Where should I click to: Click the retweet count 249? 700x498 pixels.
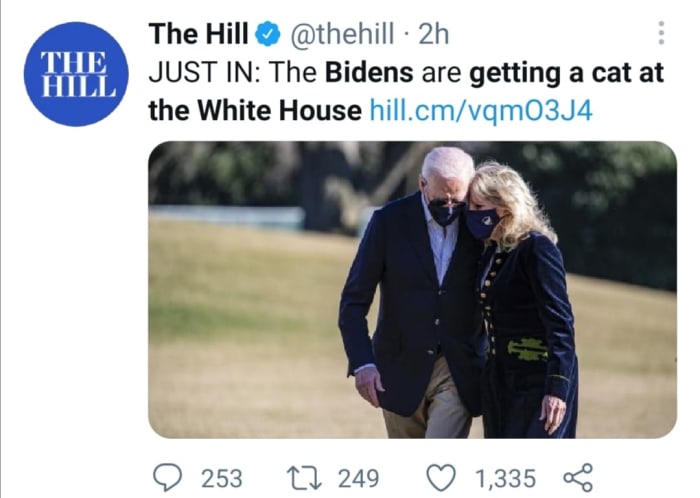coord(358,479)
